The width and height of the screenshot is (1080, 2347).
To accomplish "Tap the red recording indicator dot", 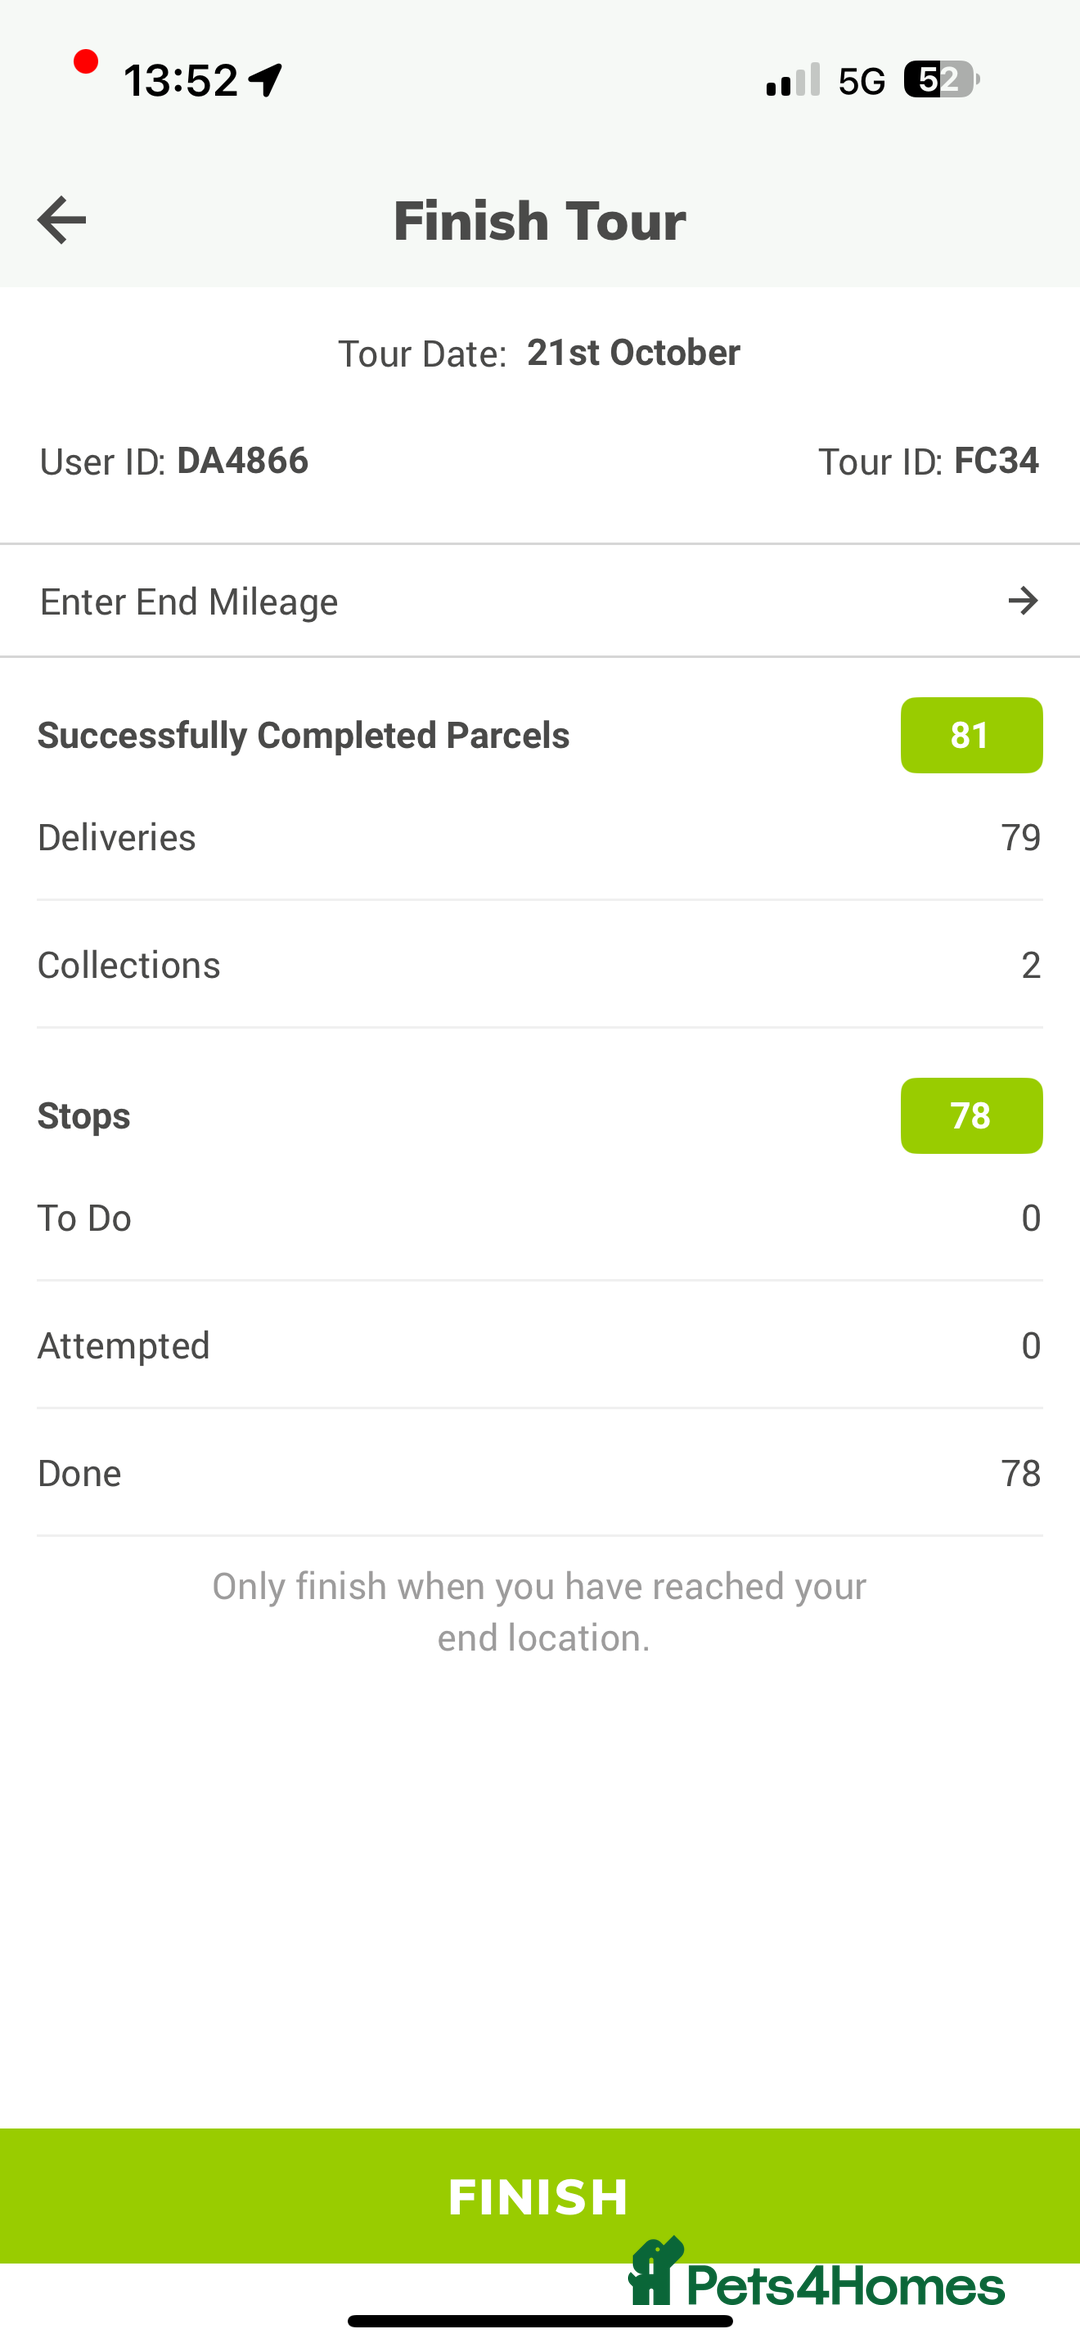I will [86, 62].
